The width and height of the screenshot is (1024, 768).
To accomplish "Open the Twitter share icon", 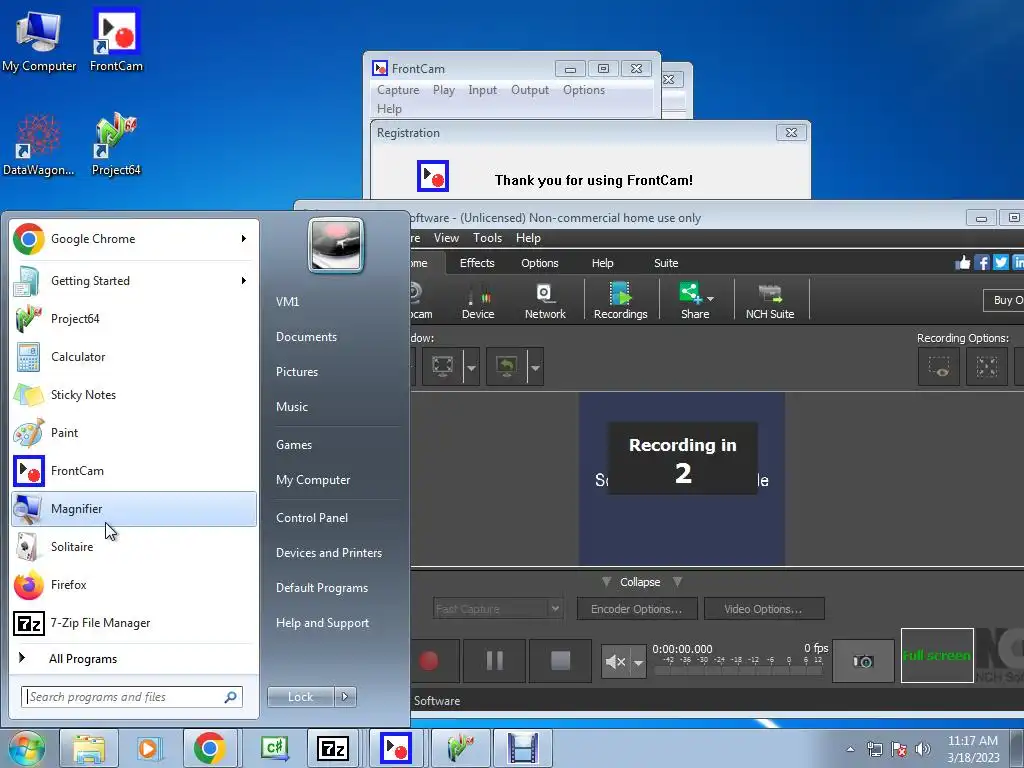I will 1000,263.
